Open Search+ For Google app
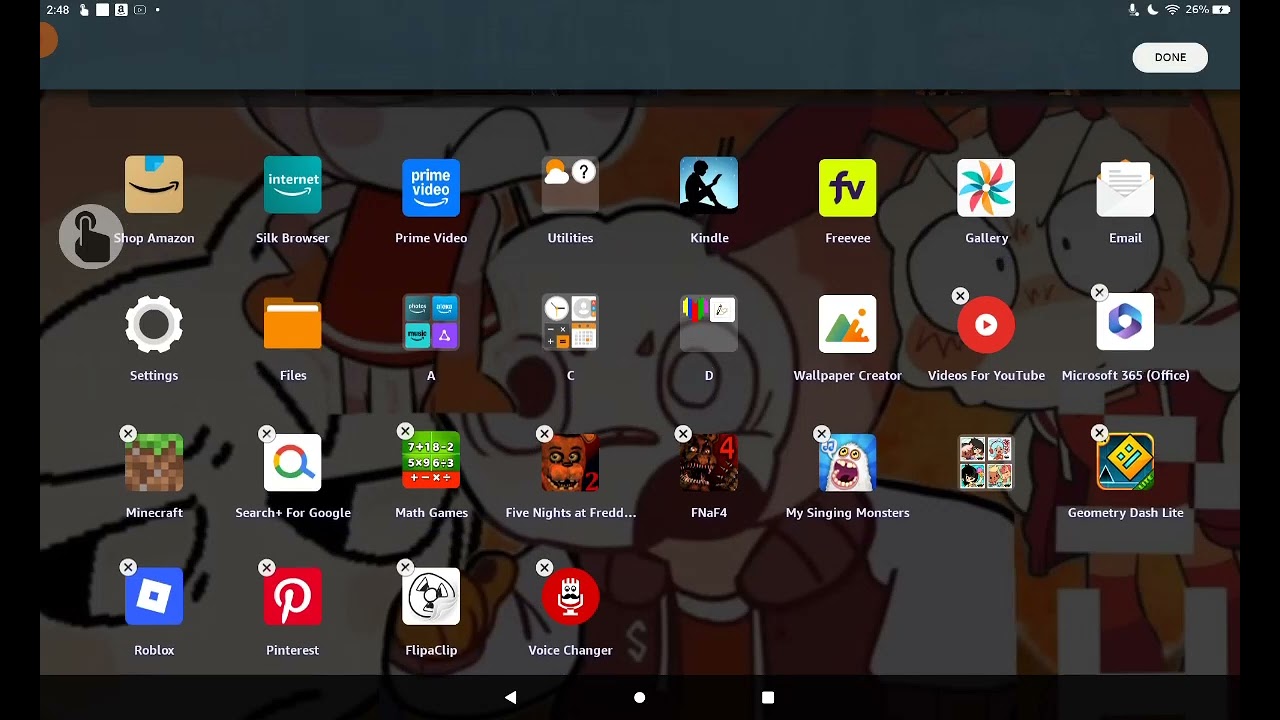This screenshot has height=720, width=1280. click(x=293, y=462)
